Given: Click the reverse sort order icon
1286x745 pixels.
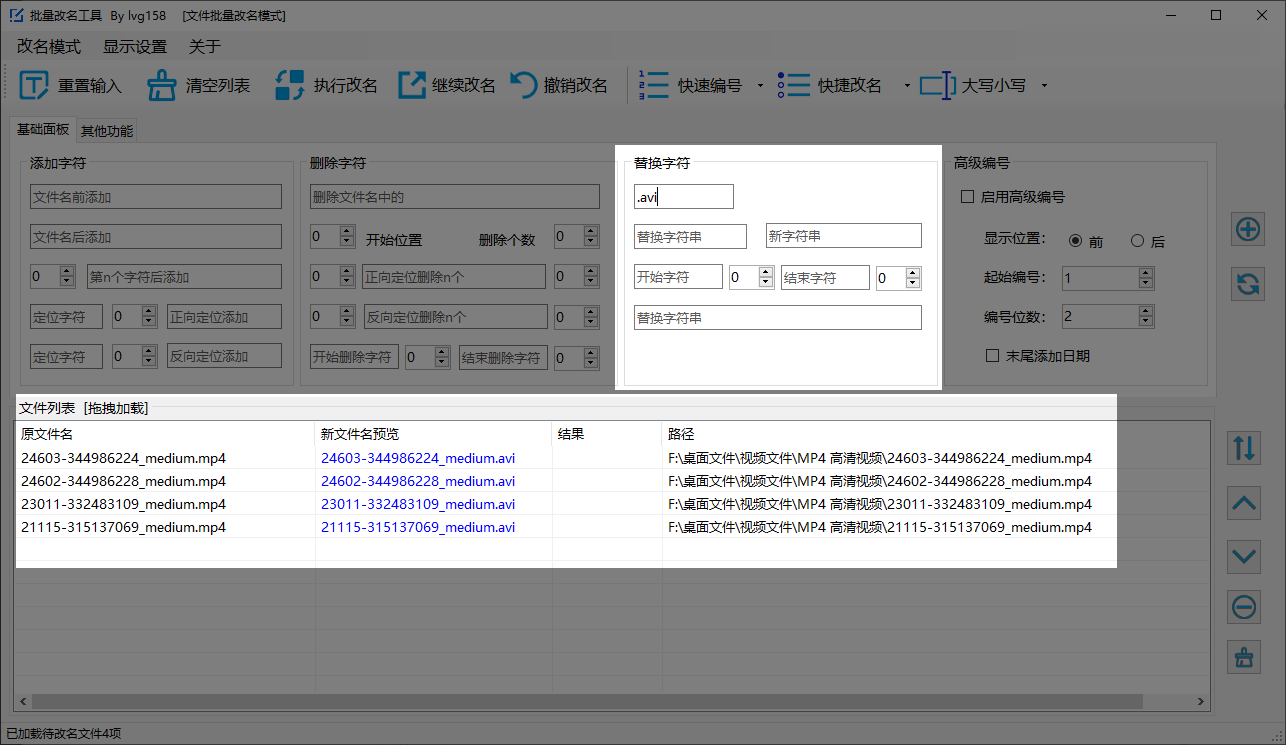Looking at the screenshot, I should 1244,447.
